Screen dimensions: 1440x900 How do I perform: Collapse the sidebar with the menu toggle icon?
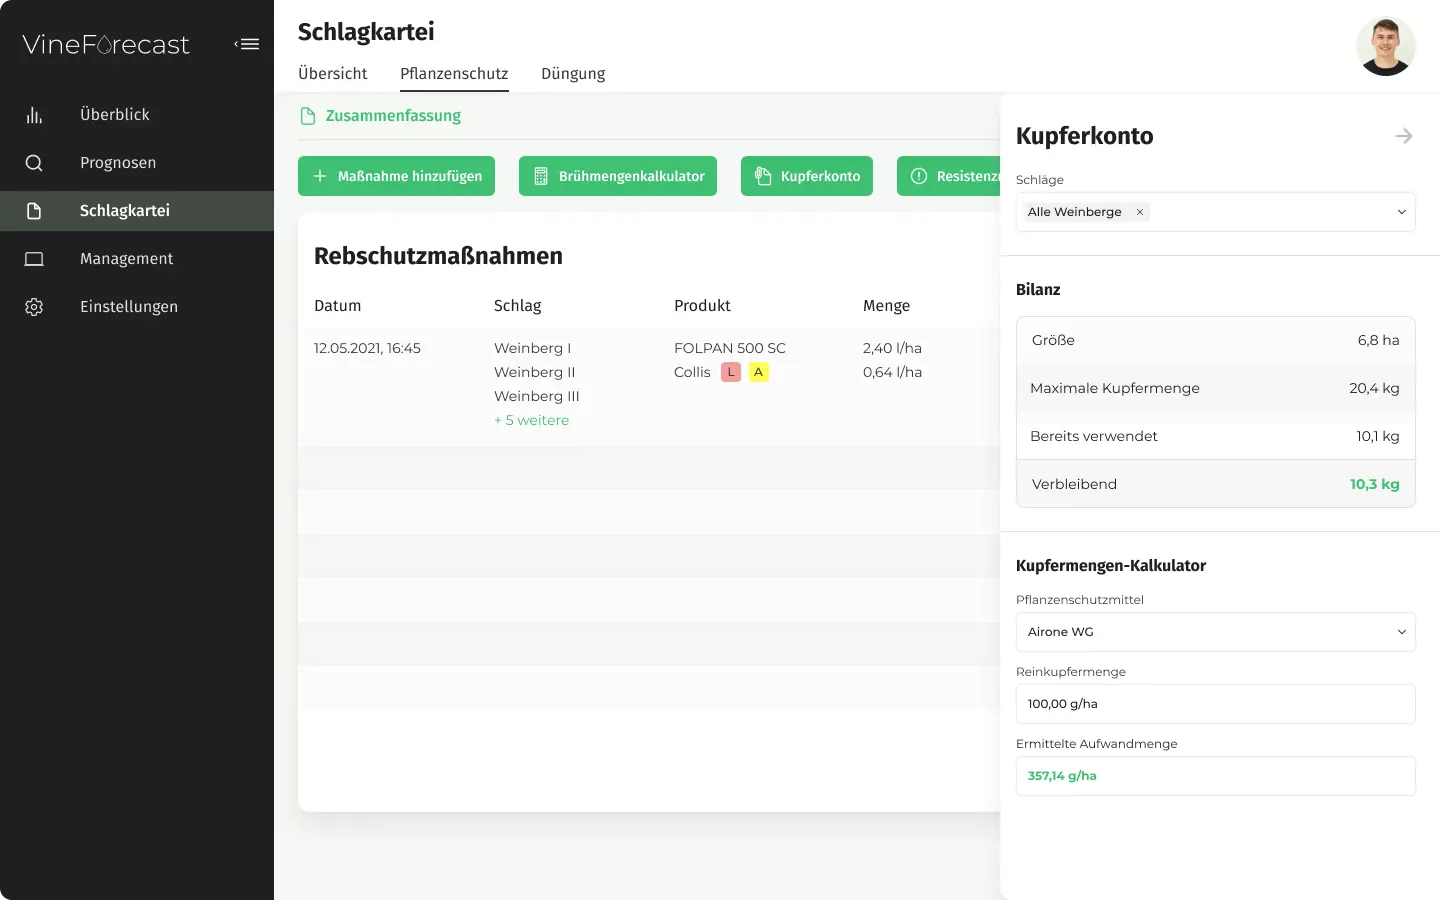(247, 44)
